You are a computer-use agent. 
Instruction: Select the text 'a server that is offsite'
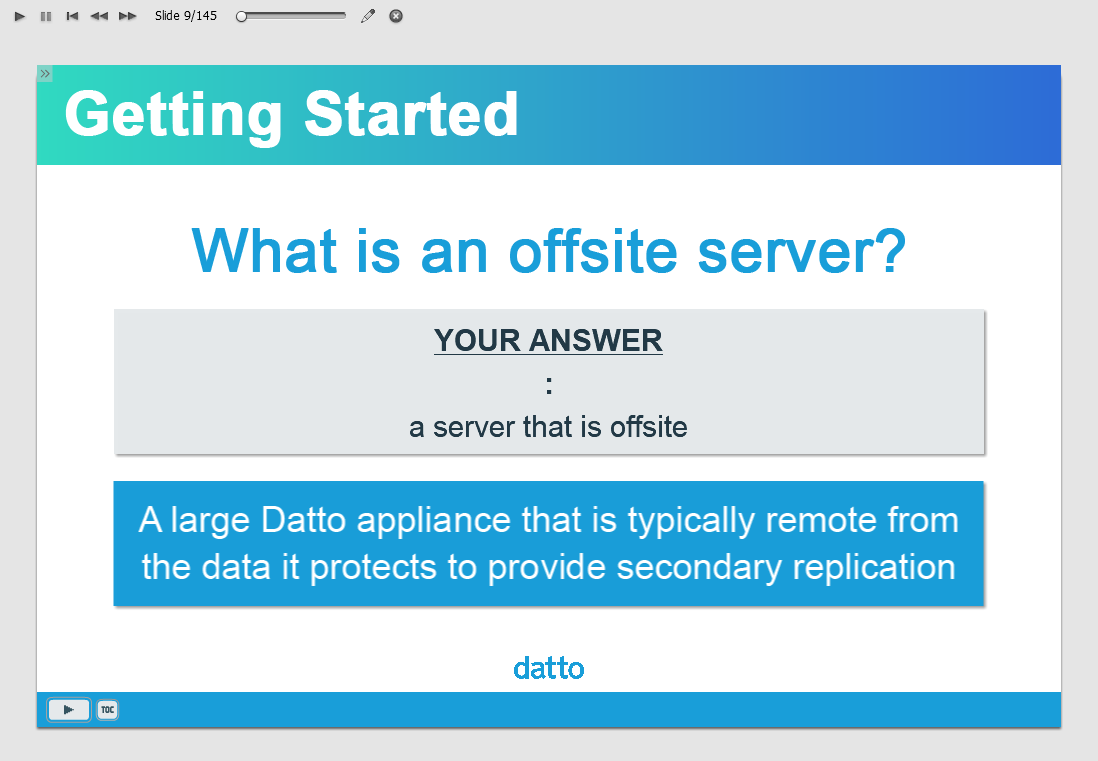point(548,427)
